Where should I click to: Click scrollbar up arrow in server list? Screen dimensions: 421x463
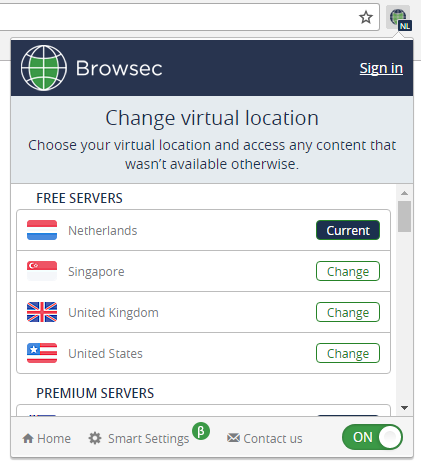pyautogui.click(x=405, y=193)
